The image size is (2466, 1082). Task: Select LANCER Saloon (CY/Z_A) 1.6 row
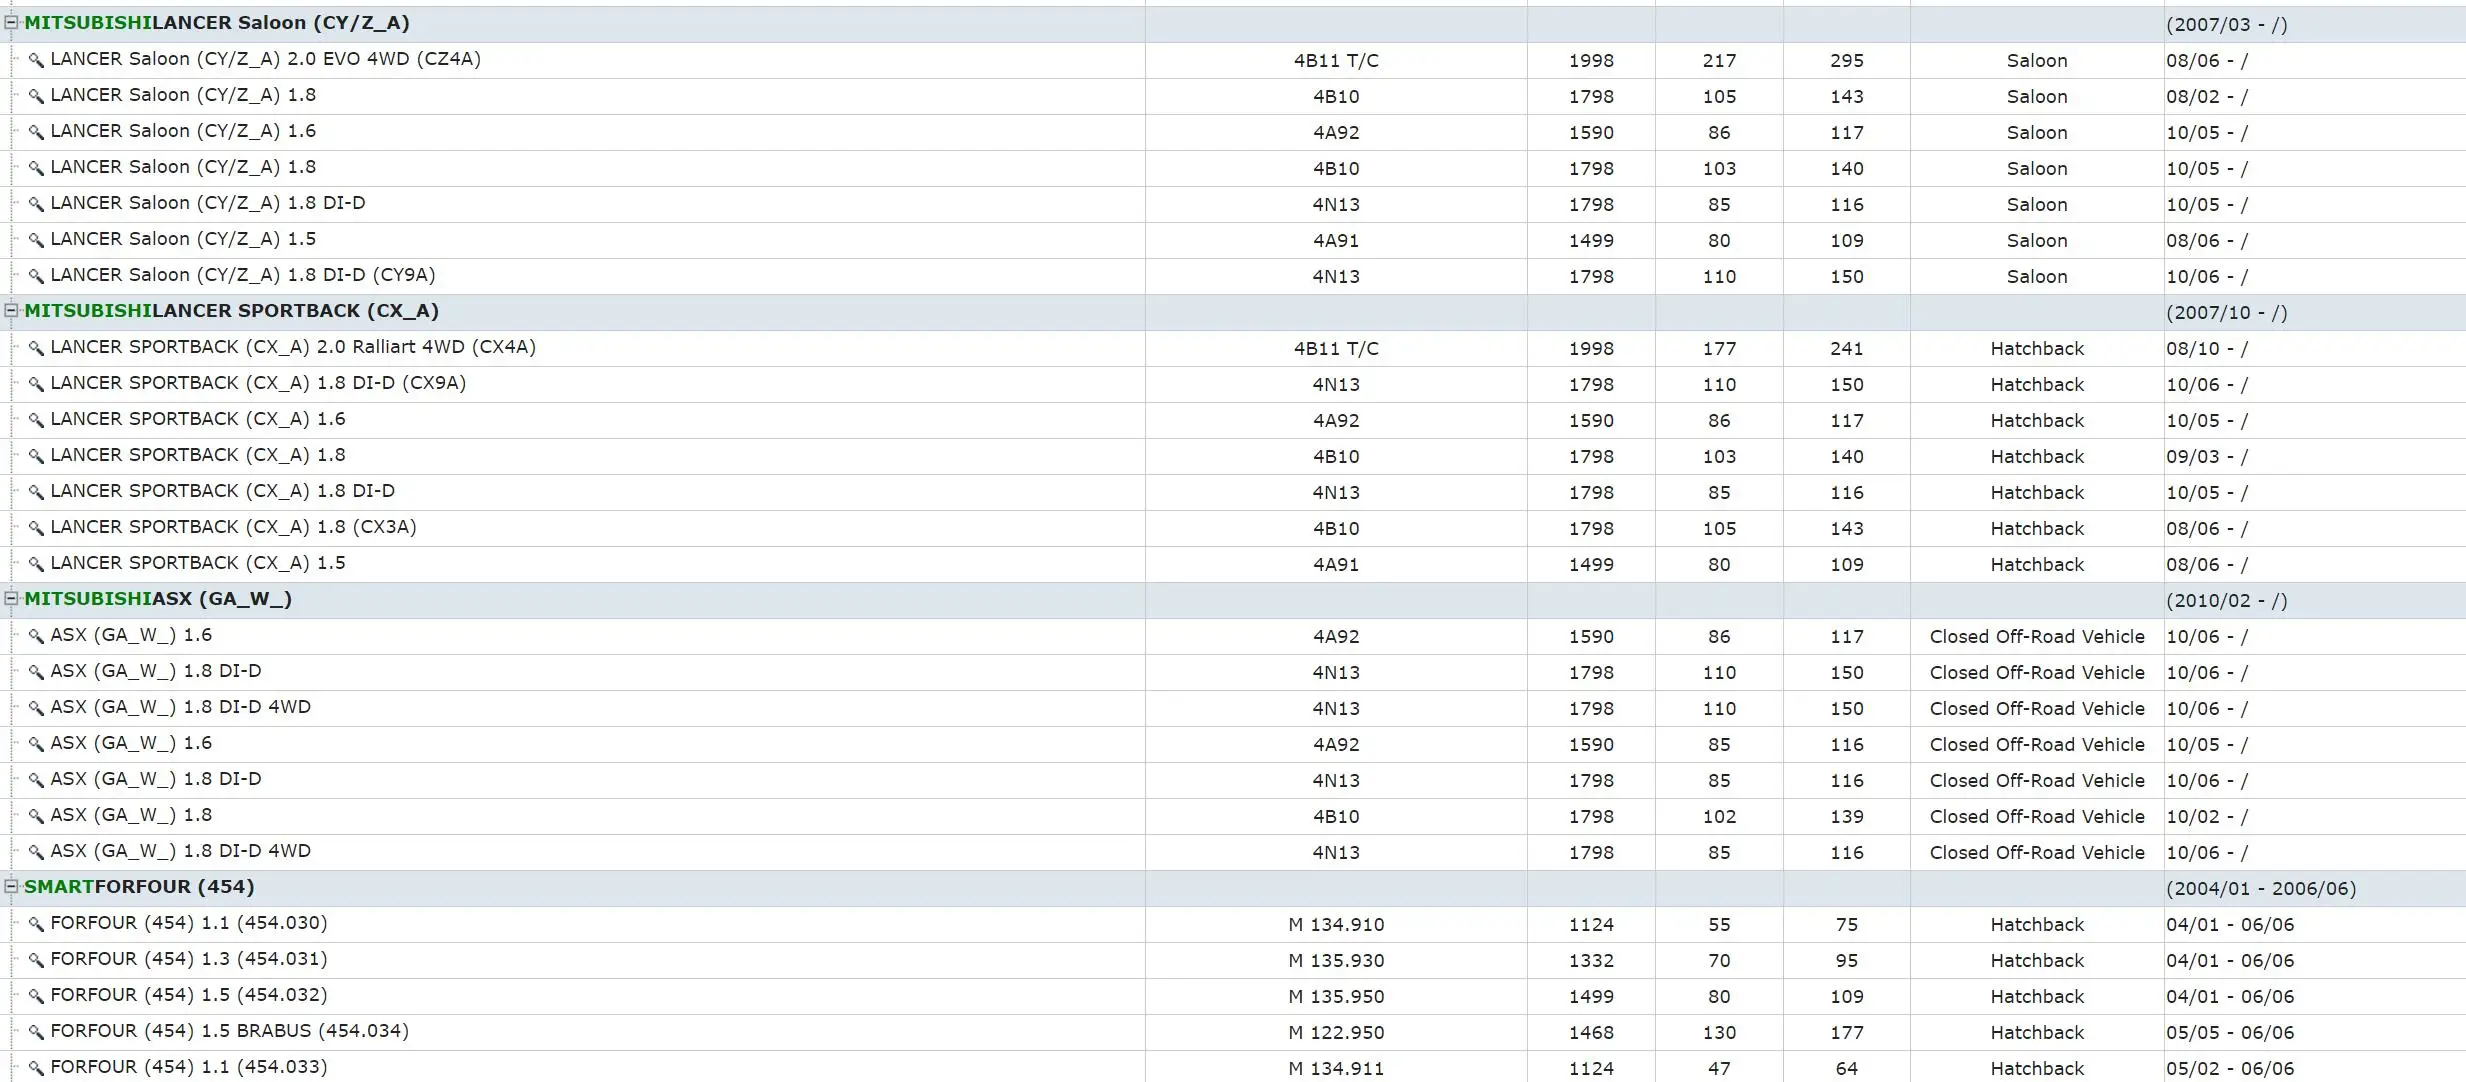coord(1233,132)
